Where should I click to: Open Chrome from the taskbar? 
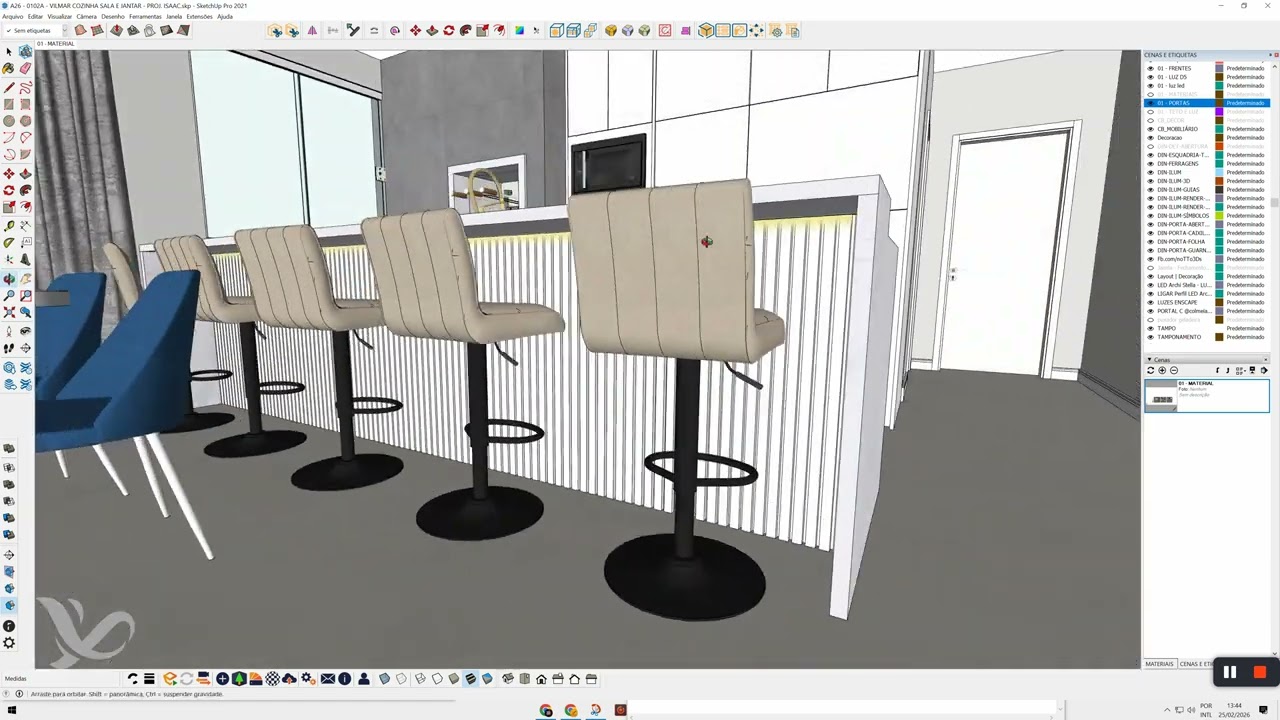click(546, 711)
